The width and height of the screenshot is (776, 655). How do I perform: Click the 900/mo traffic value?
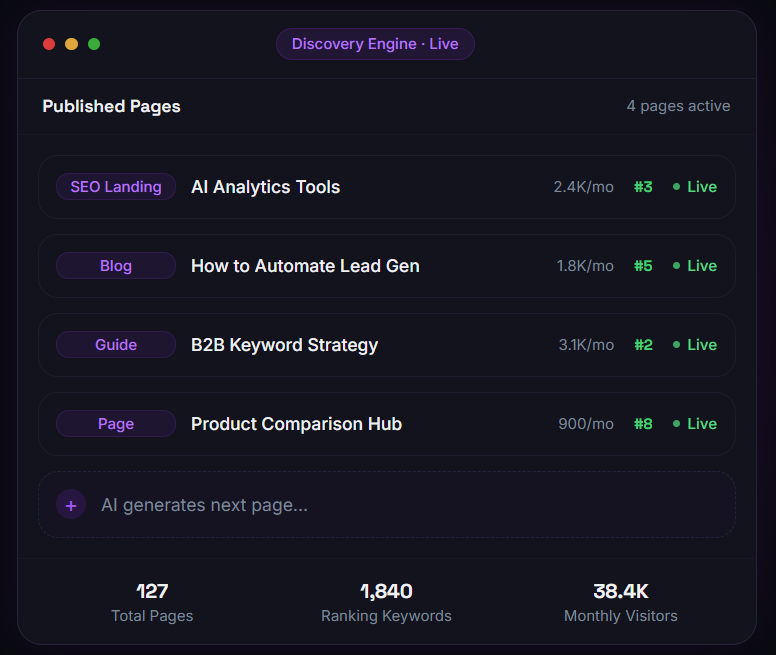pyautogui.click(x=586, y=424)
